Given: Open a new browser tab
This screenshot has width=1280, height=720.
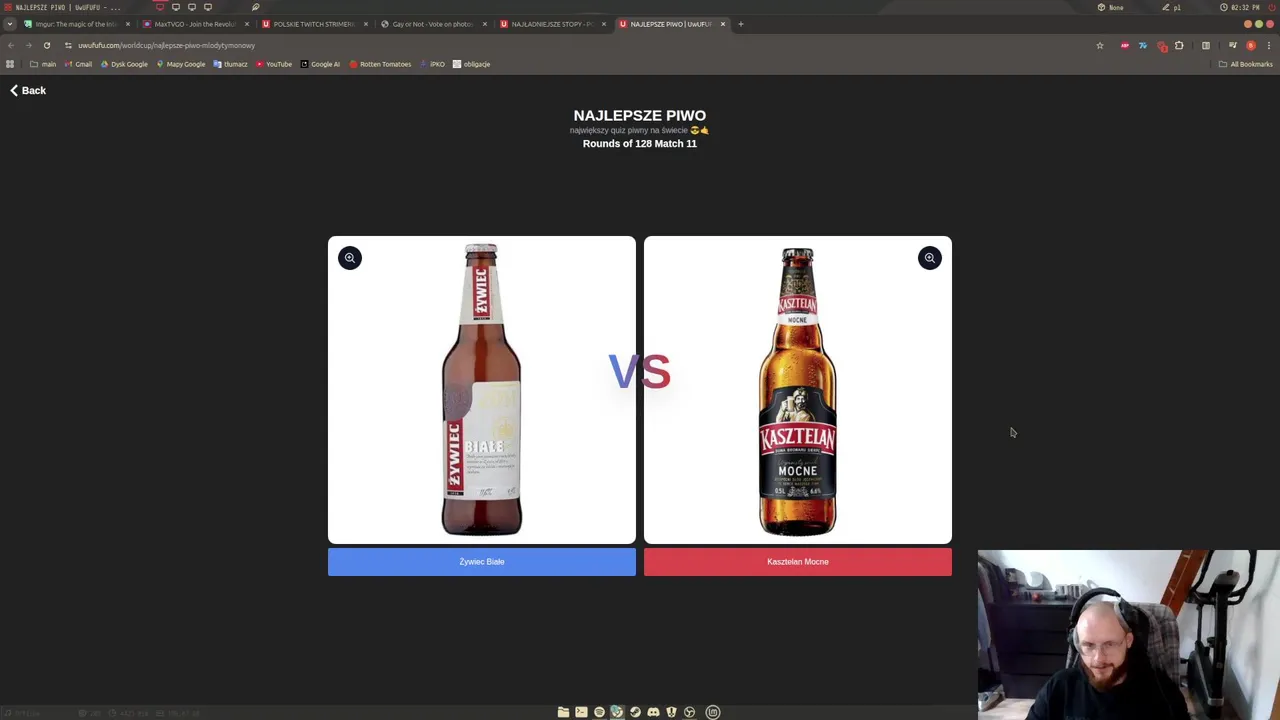Looking at the screenshot, I should [x=741, y=24].
